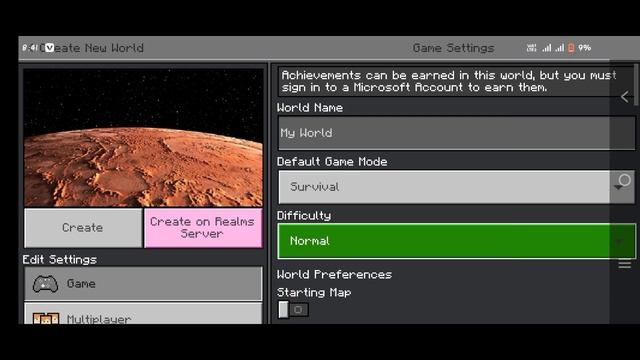Viewport: 640px width, 360px height.
Task: Open the Default Game Mode dropdown
Action: tap(456, 187)
